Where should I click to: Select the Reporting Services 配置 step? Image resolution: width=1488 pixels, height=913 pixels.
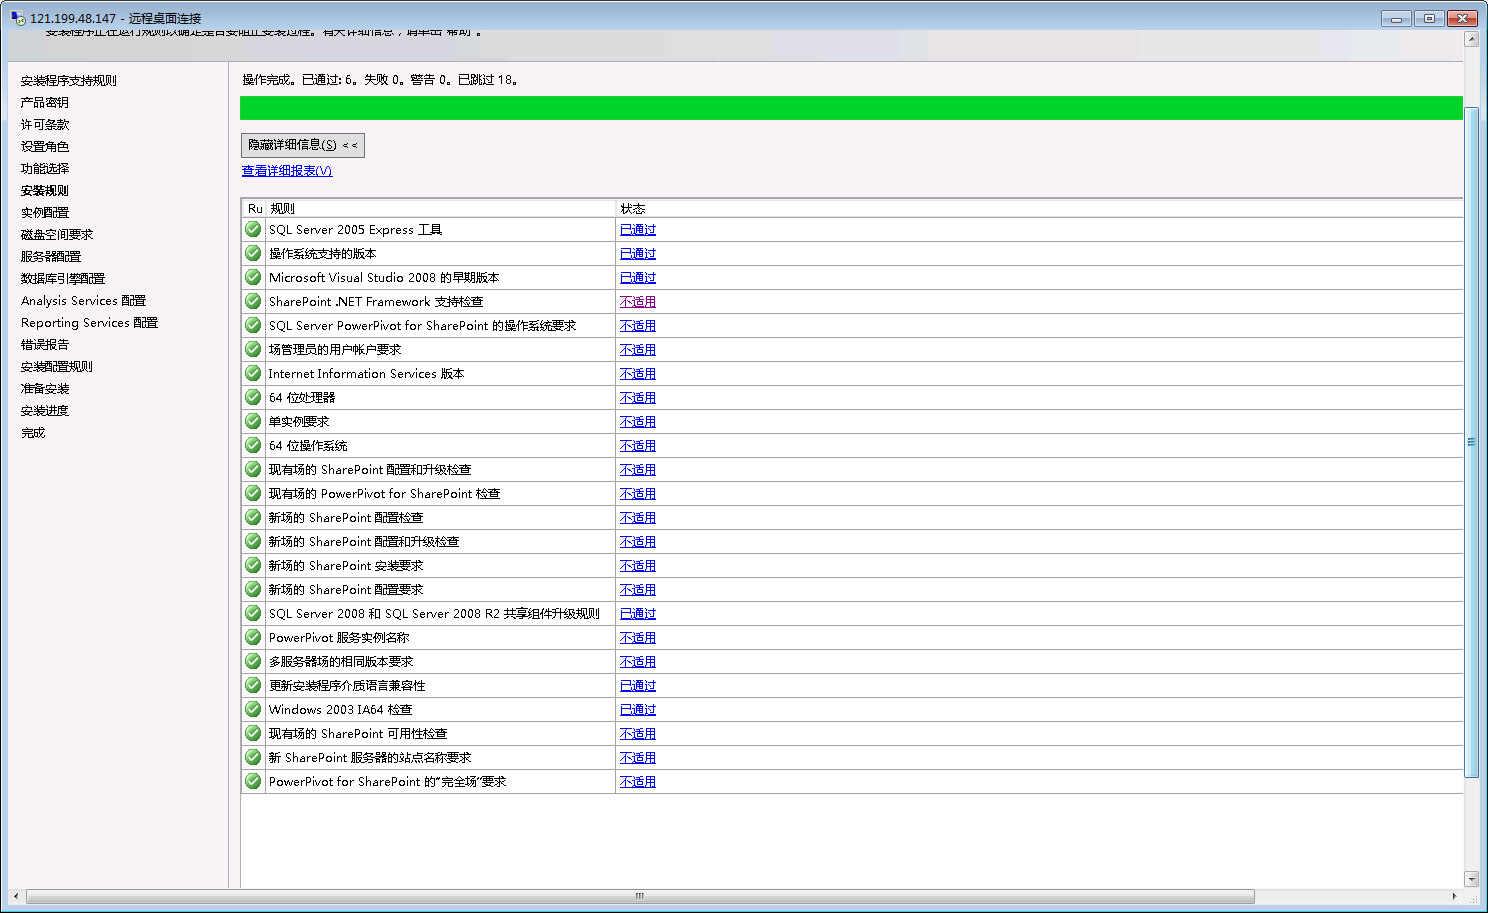[x=90, y=323]
